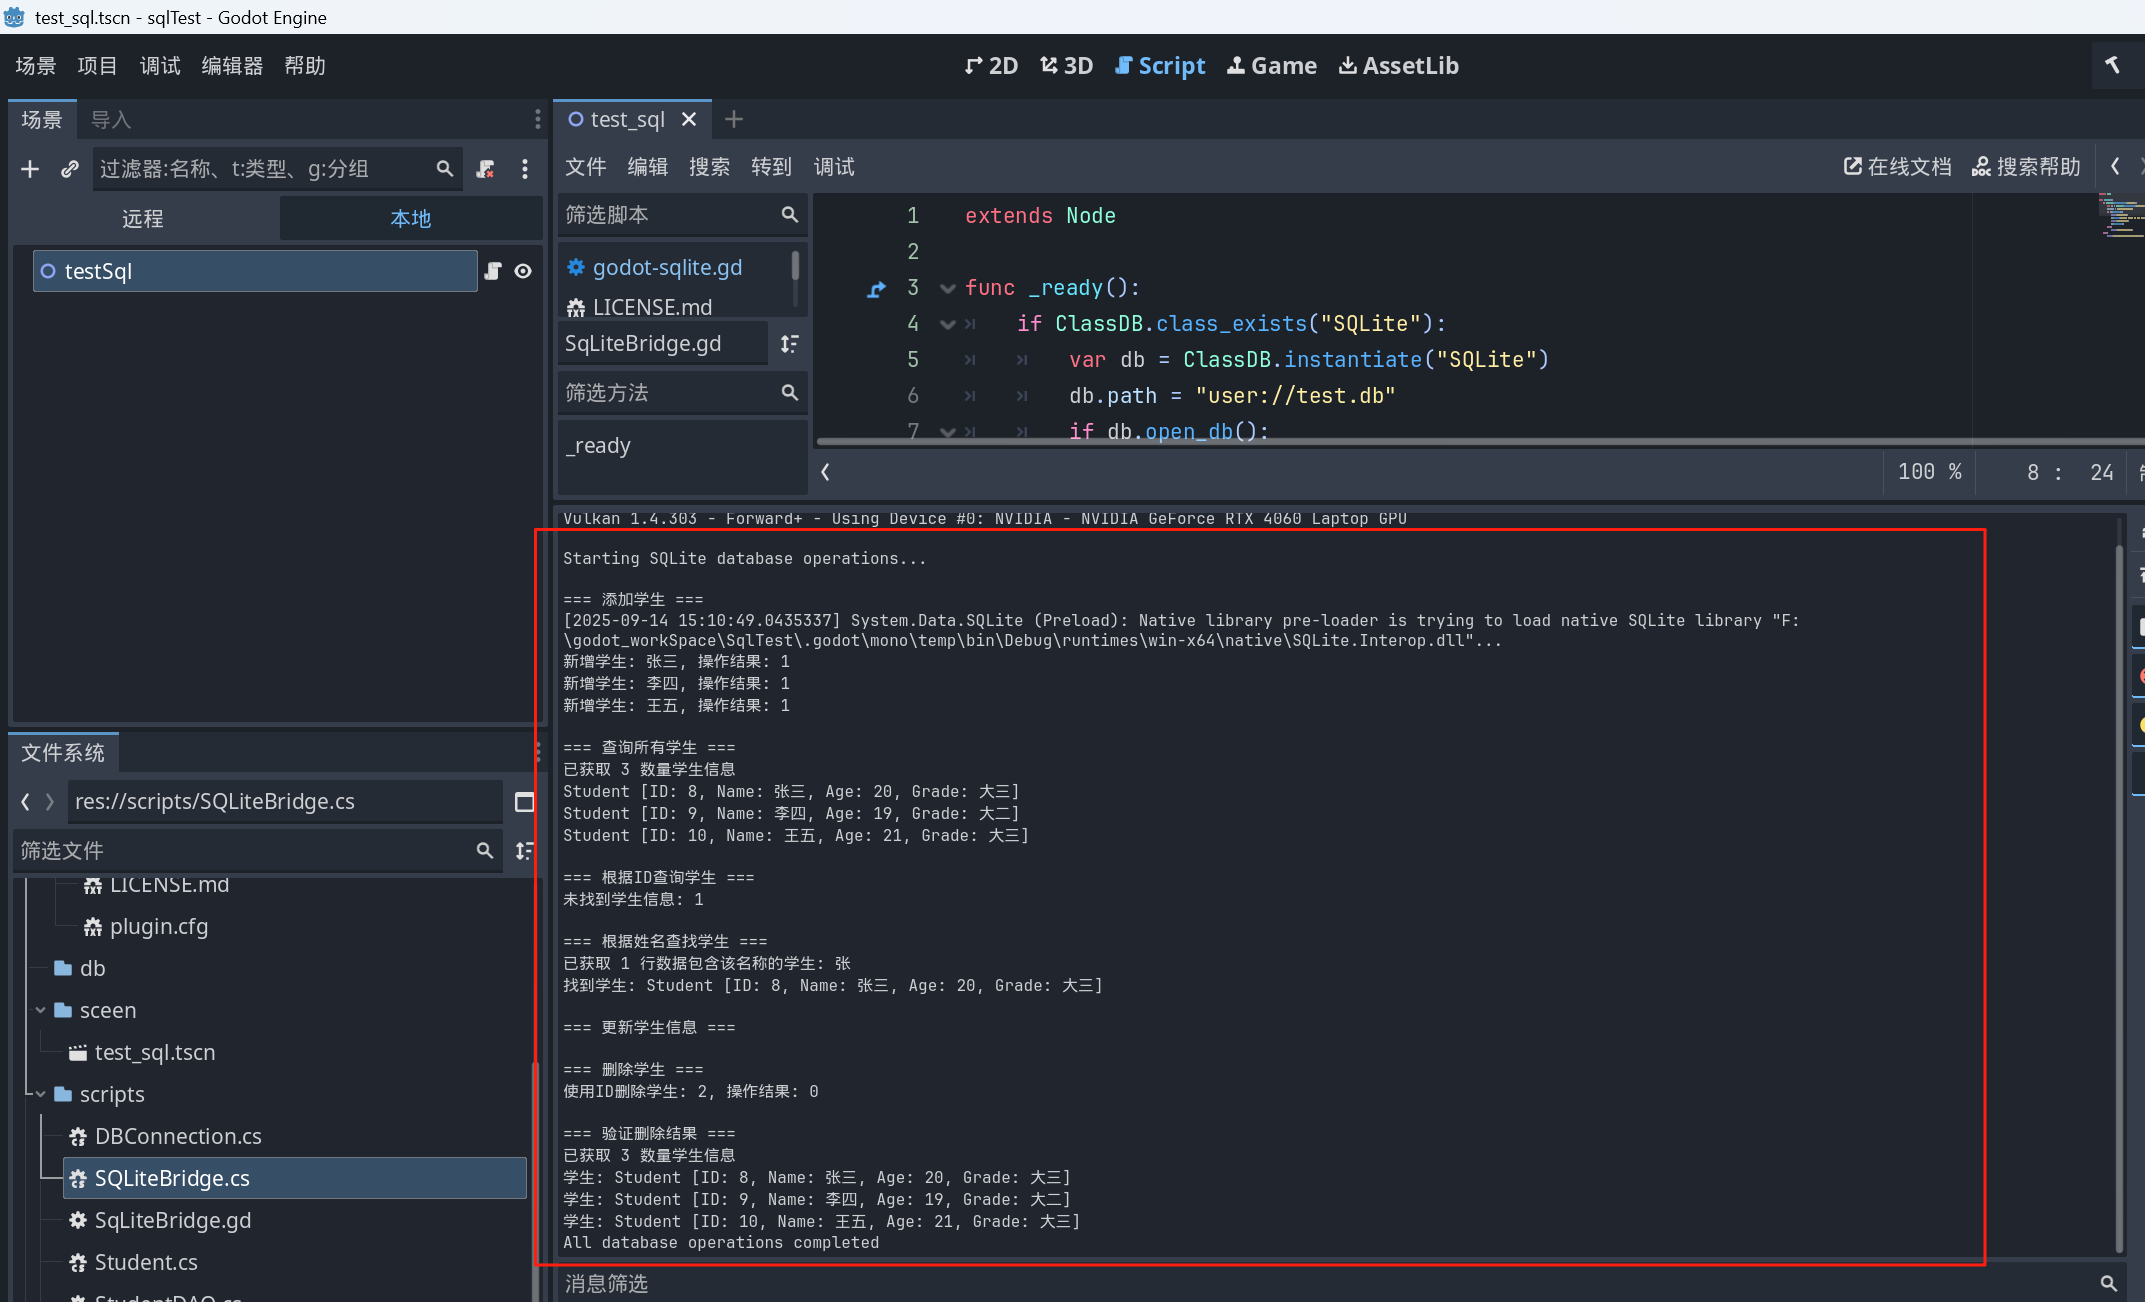
Task: Click the 筛选方法 filter methods field
Action: (682, 393)
